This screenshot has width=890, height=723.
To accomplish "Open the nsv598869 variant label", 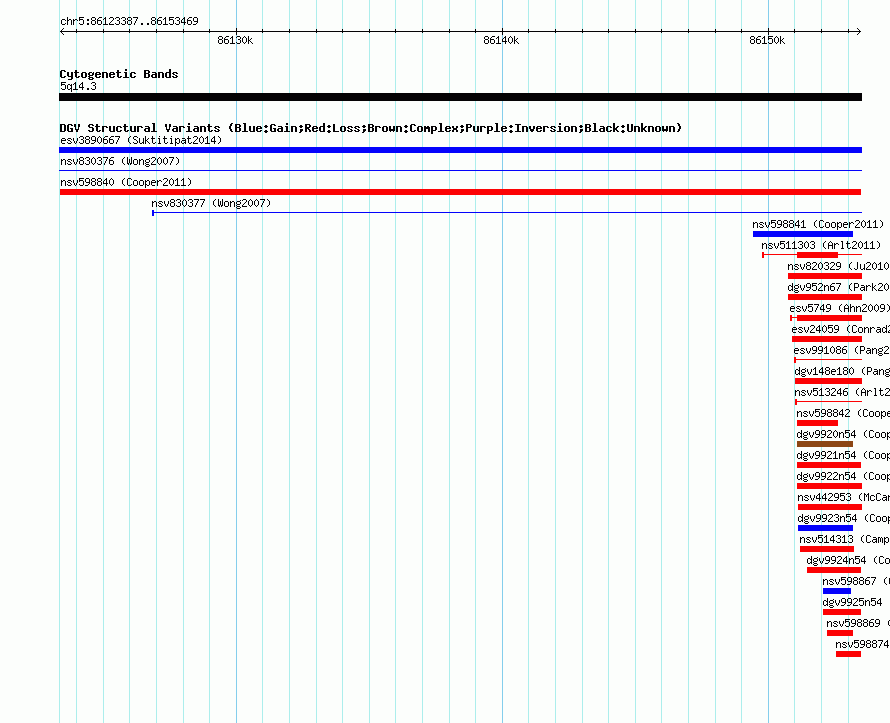I will 858,623.
